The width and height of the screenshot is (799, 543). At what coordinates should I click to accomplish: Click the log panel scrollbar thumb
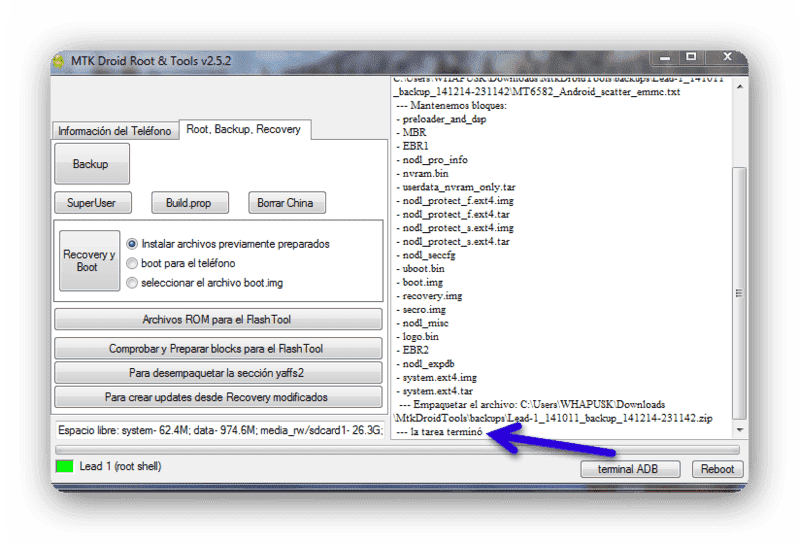[739, 293]
